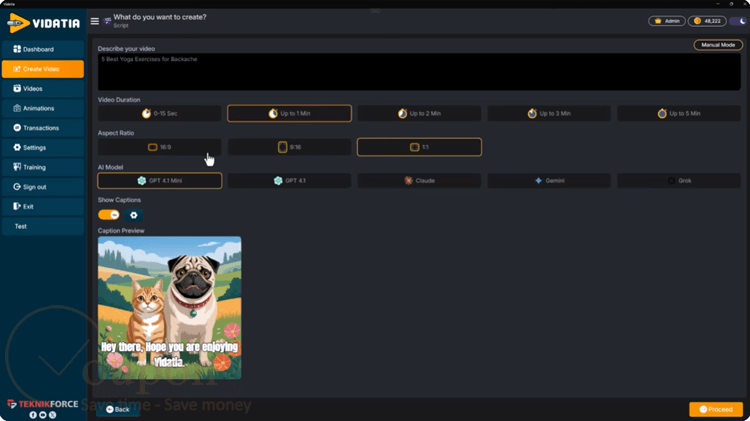Toggle the dark mode moon switch
This screenshot has width=750, height=421.
pyautogui.click(x=739, y=21)
